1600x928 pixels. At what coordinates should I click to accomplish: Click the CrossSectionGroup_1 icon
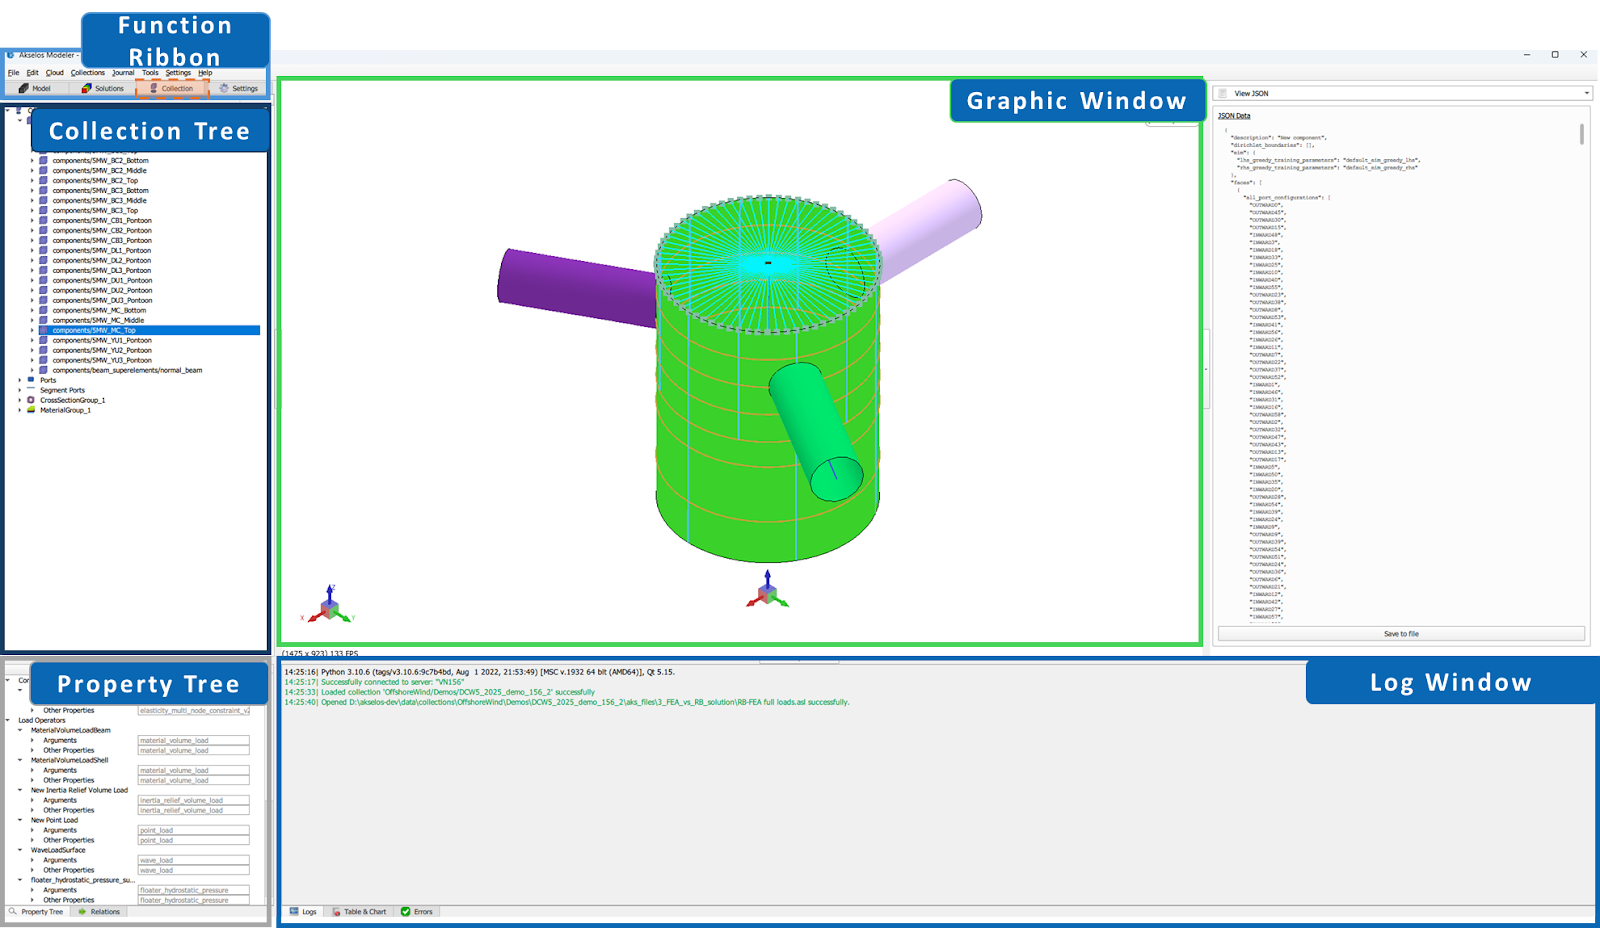(31, 400)
